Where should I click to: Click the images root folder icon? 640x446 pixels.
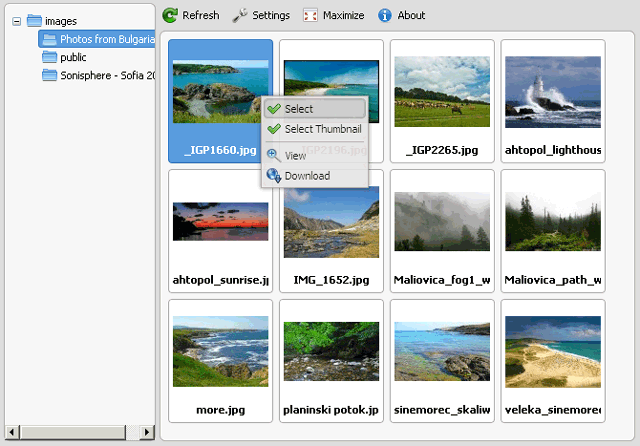[x=34, y=20]
